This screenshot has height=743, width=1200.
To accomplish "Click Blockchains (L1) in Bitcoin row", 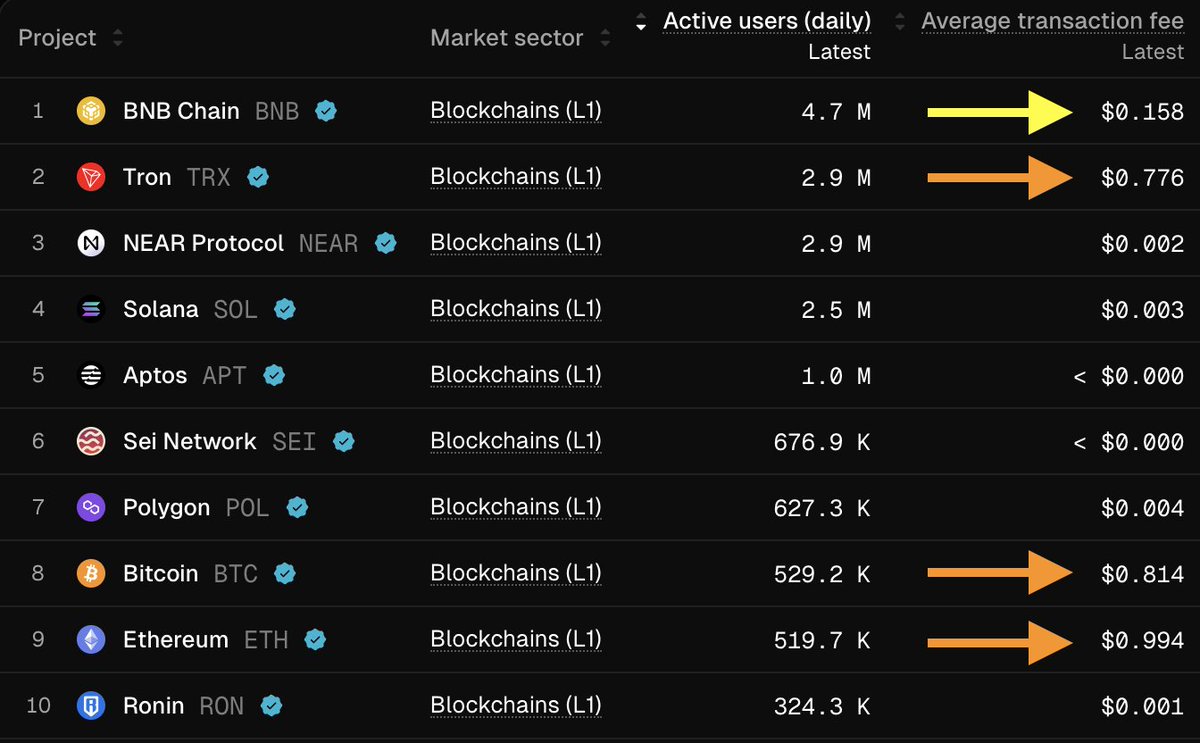I will click(516, 573).
